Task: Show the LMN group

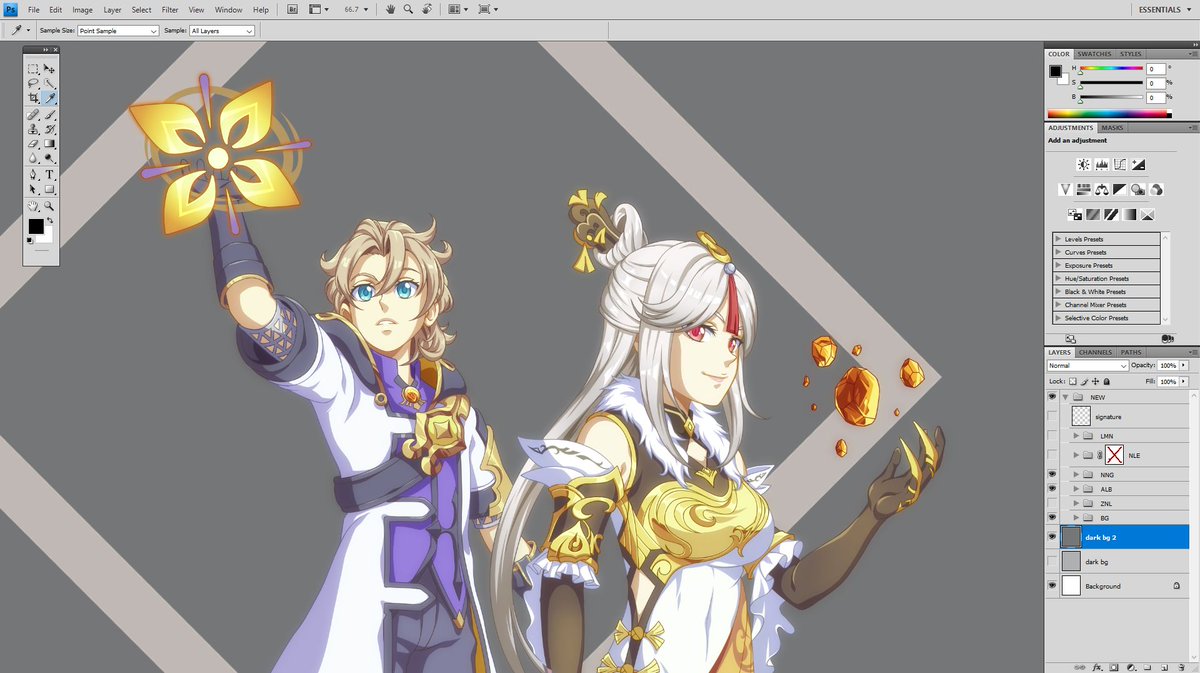Action: click(1052, 436)
